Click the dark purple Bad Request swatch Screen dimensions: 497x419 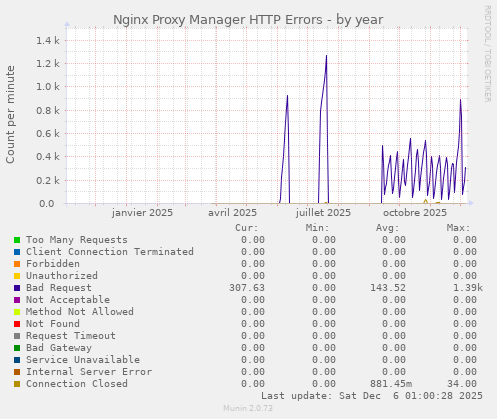click(x=17, y=288)
